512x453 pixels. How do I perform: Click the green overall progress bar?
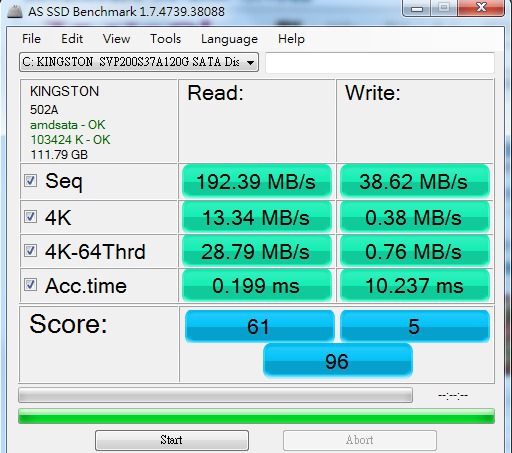[x=256, y=416]
